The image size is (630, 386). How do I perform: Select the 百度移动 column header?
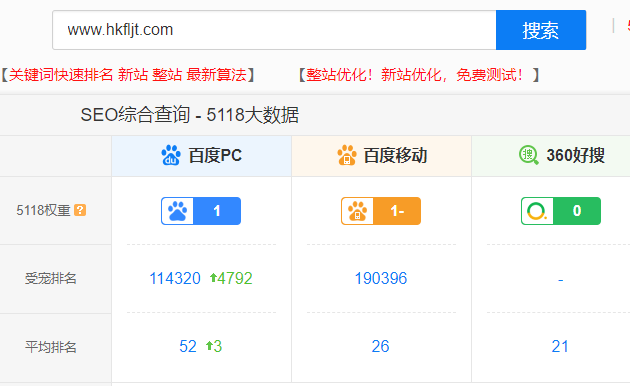point(381,156)
